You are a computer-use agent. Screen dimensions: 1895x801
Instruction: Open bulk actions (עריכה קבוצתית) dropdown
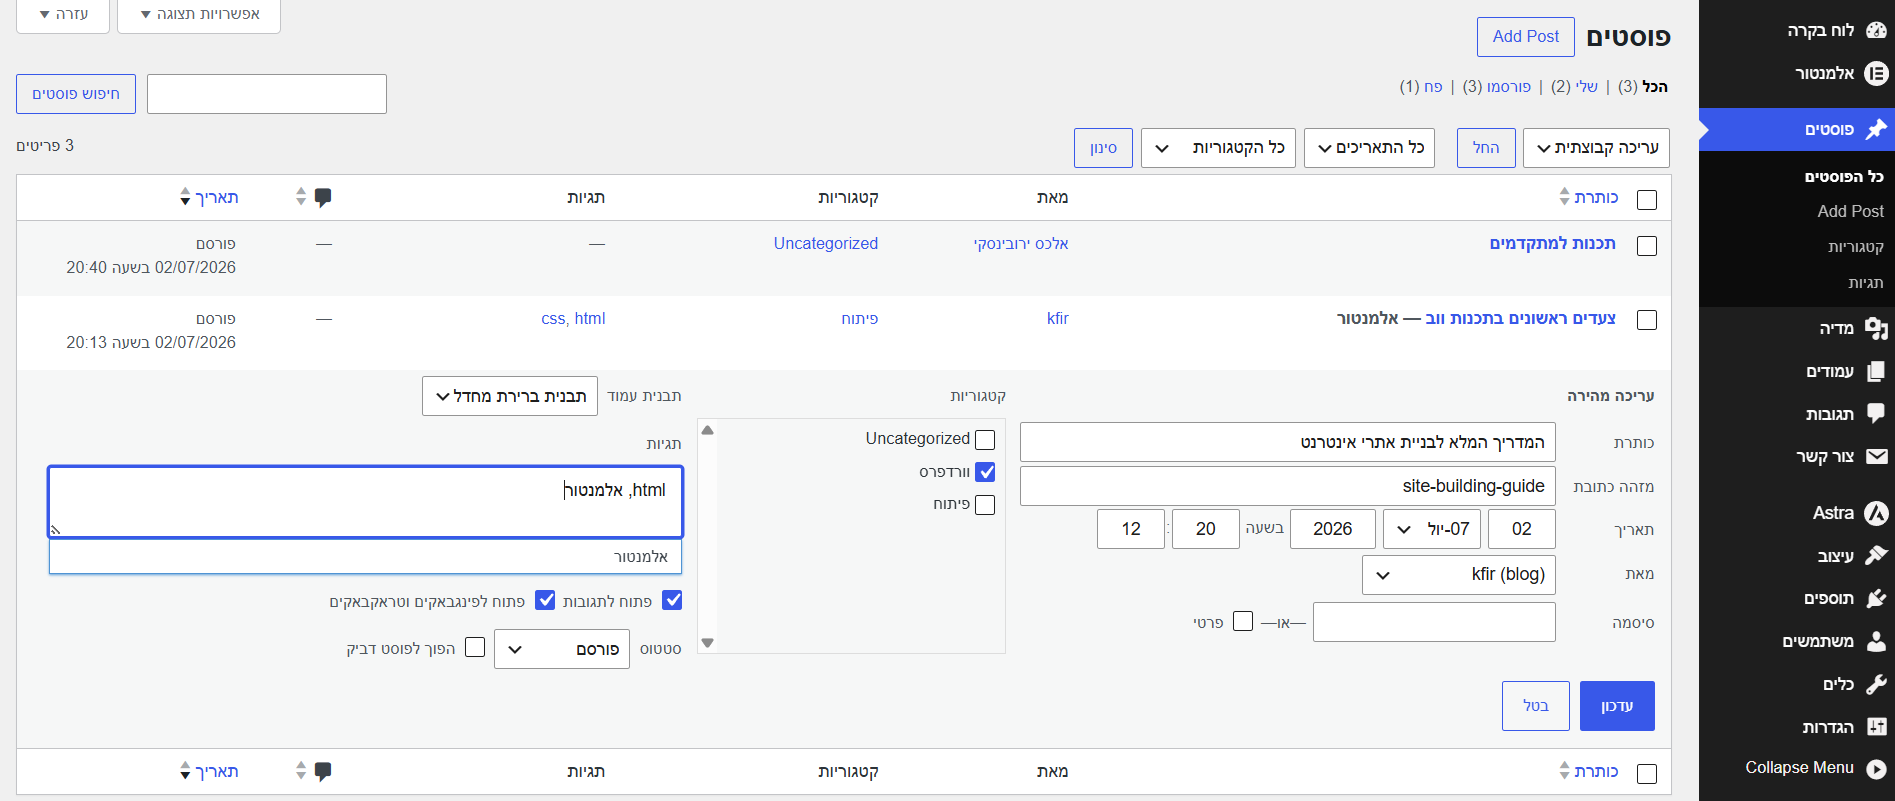point(1596,148)
